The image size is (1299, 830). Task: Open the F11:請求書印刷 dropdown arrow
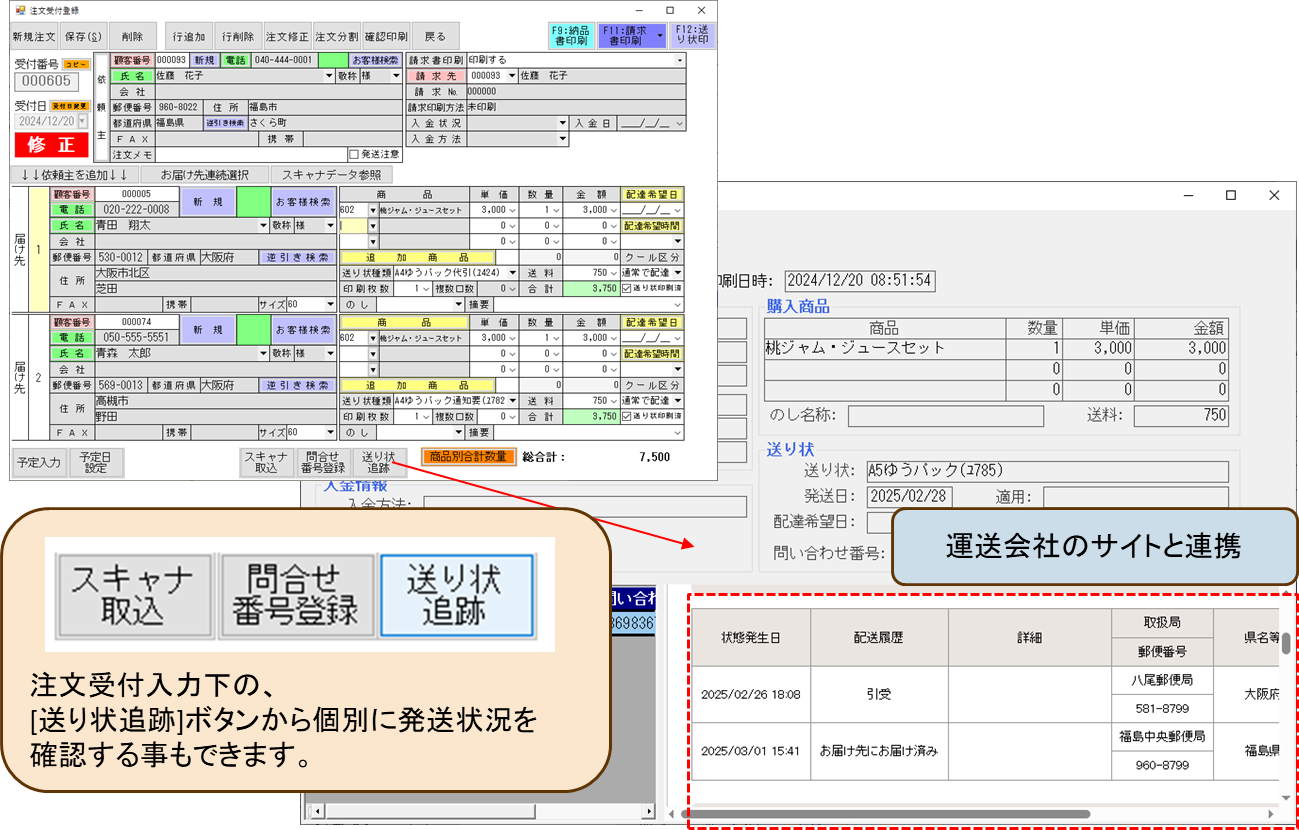[x=659, y=36]
